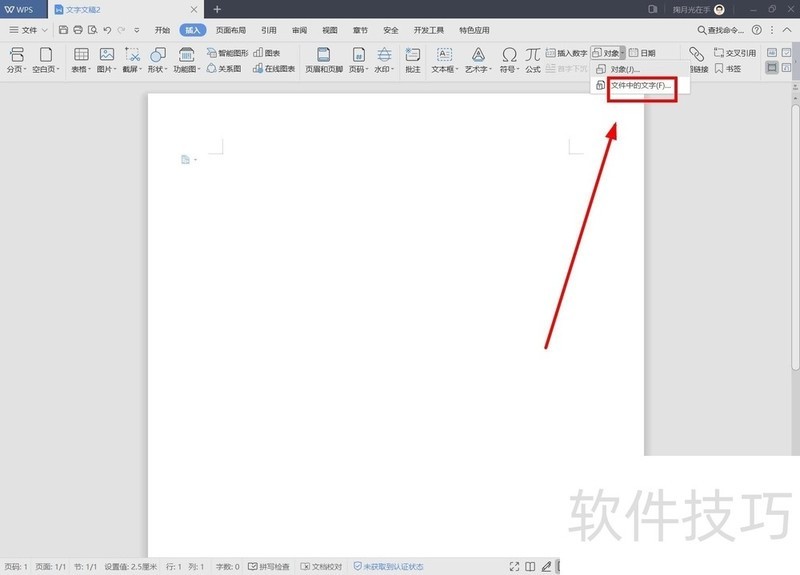The height and width of the screenshot is (575, 800).
Task: Switch to the 开始 ribbon tab
Action: click(x=162, y=30)
